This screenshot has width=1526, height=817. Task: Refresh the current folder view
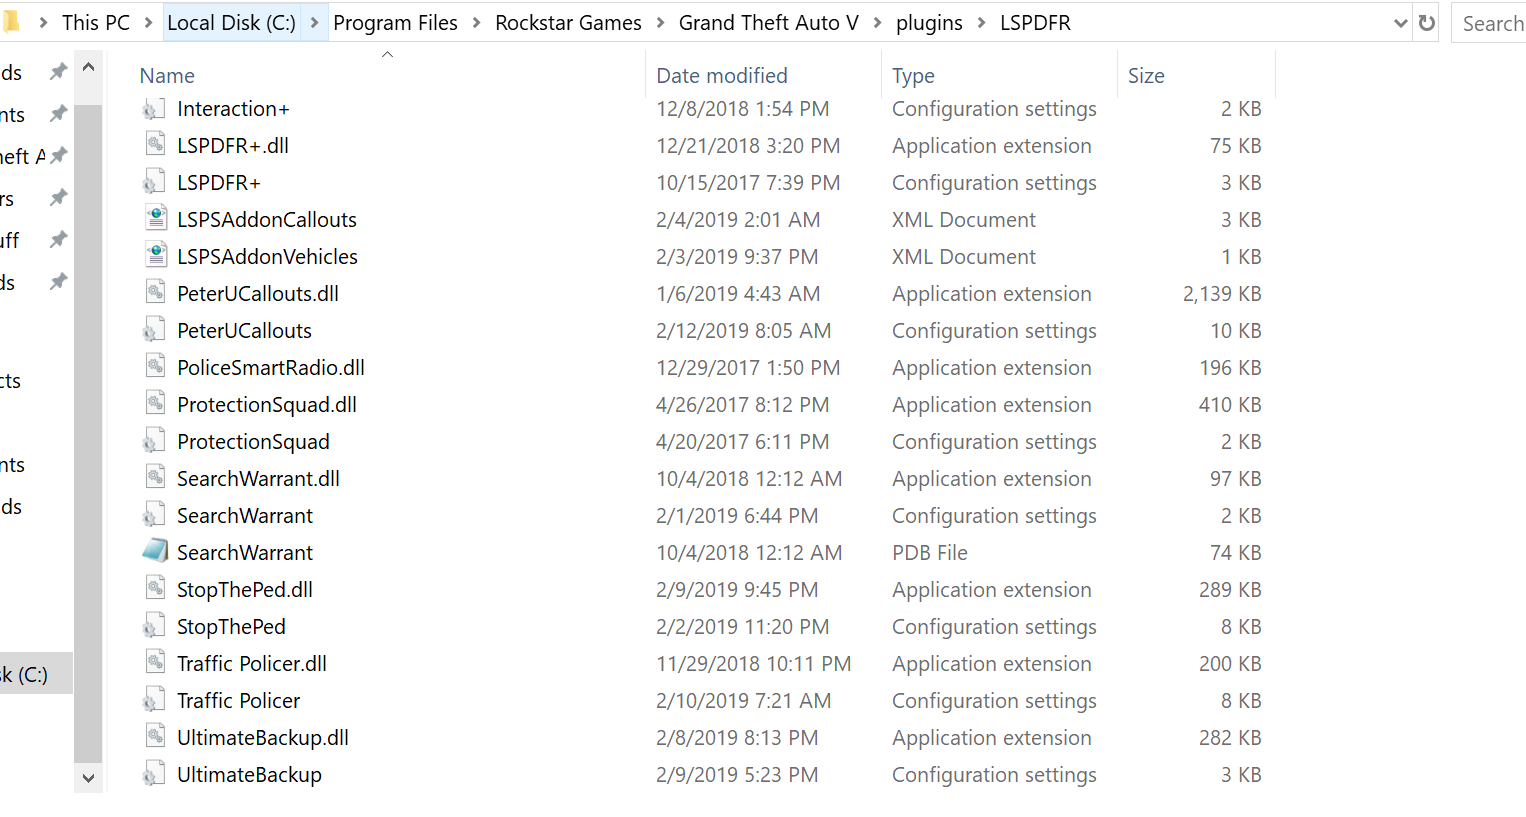coord(1427,23)
